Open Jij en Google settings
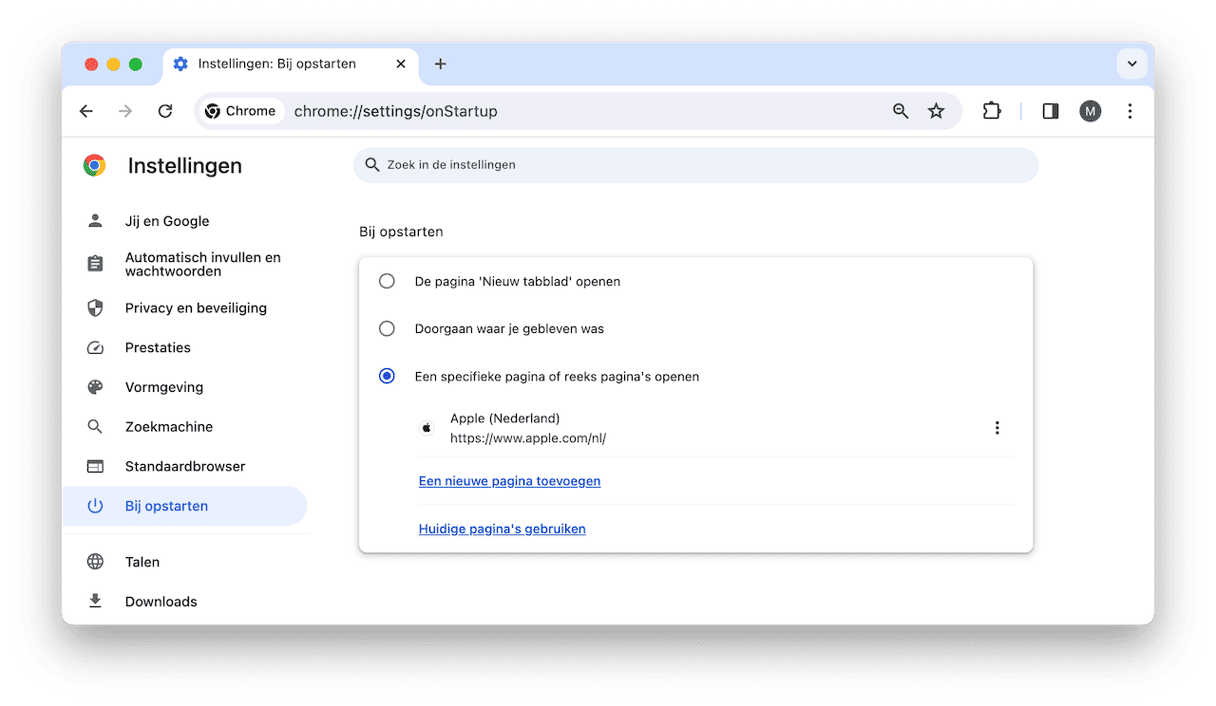This screenshot has height=706, width=1216. 185,221
